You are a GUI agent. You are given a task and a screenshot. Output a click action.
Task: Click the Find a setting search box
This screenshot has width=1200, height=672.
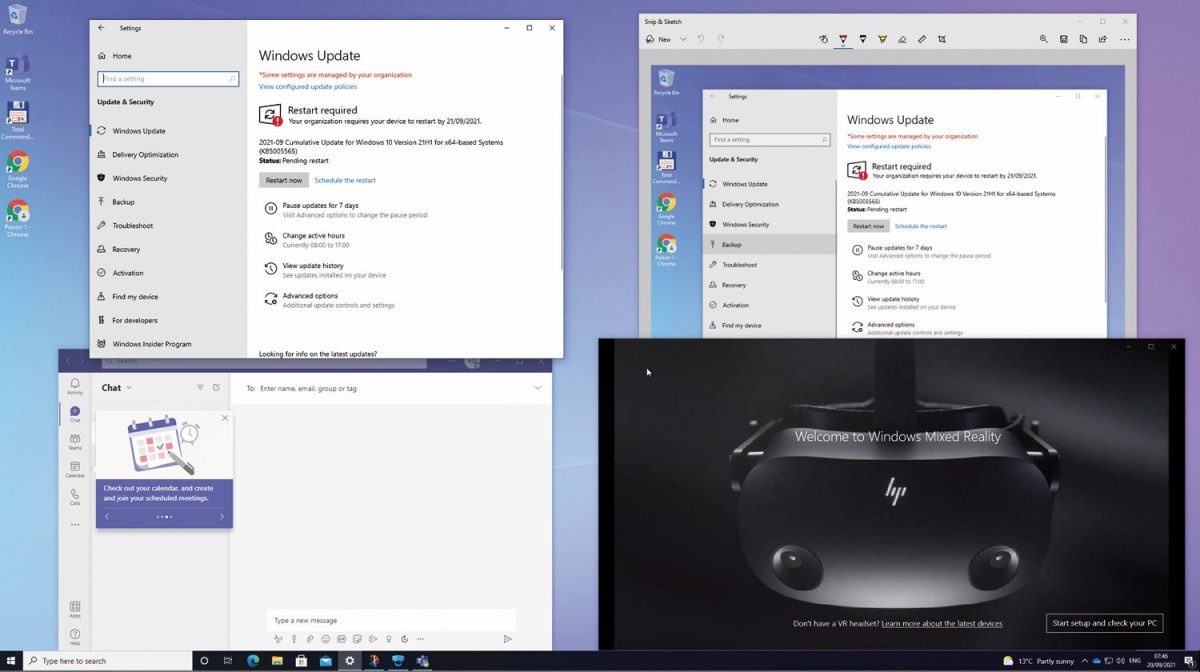(168, 78)
